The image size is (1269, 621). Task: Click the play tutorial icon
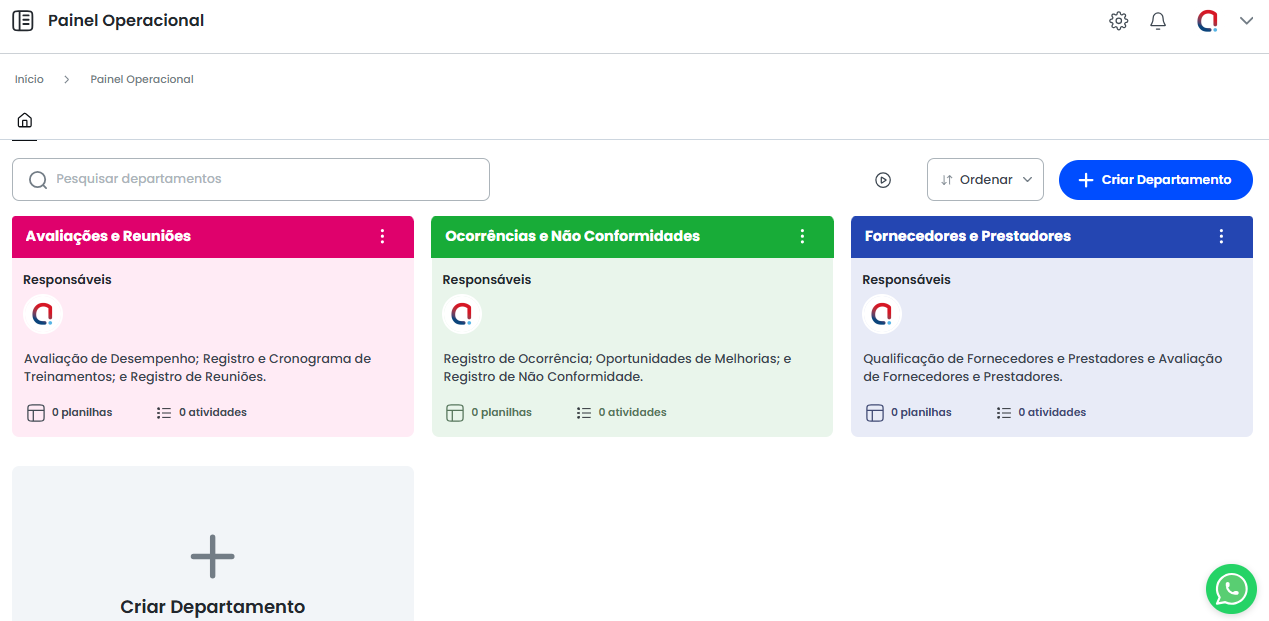click(x=883, y=180)
